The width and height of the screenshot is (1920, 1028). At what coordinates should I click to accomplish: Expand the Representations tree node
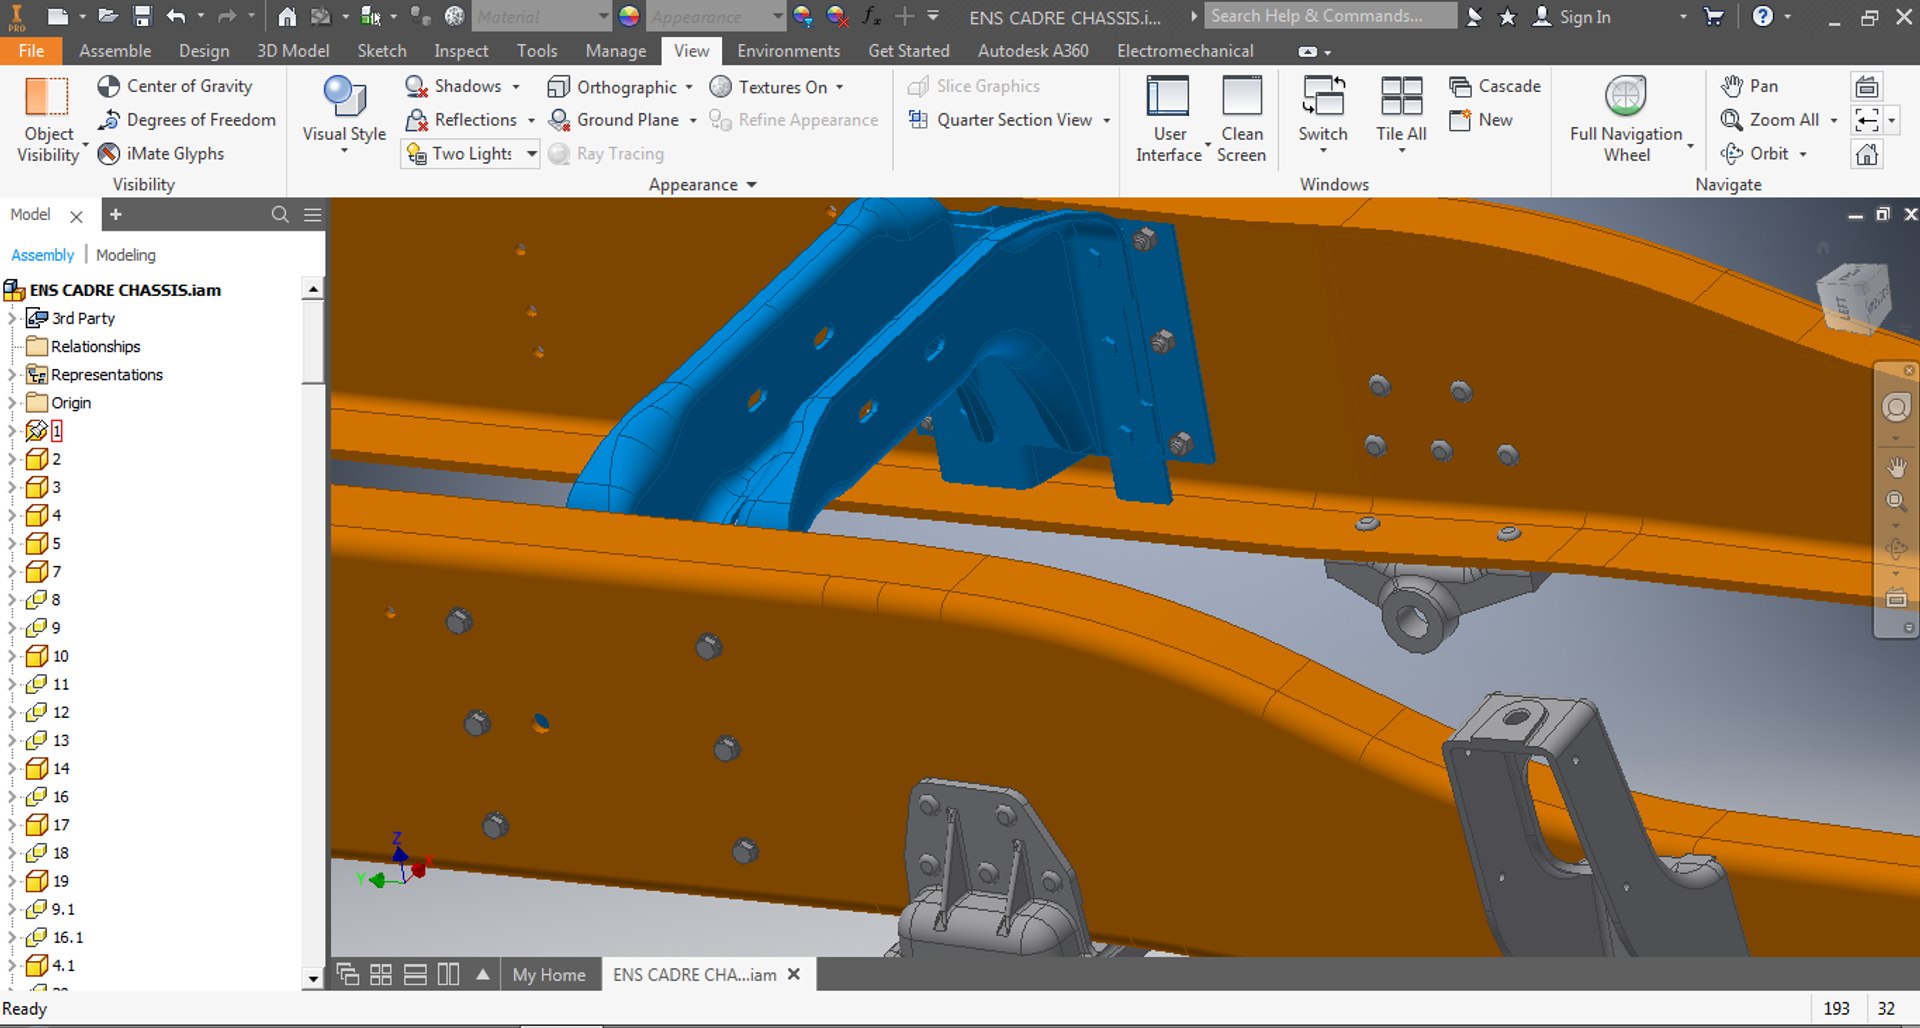pos(12,375)
